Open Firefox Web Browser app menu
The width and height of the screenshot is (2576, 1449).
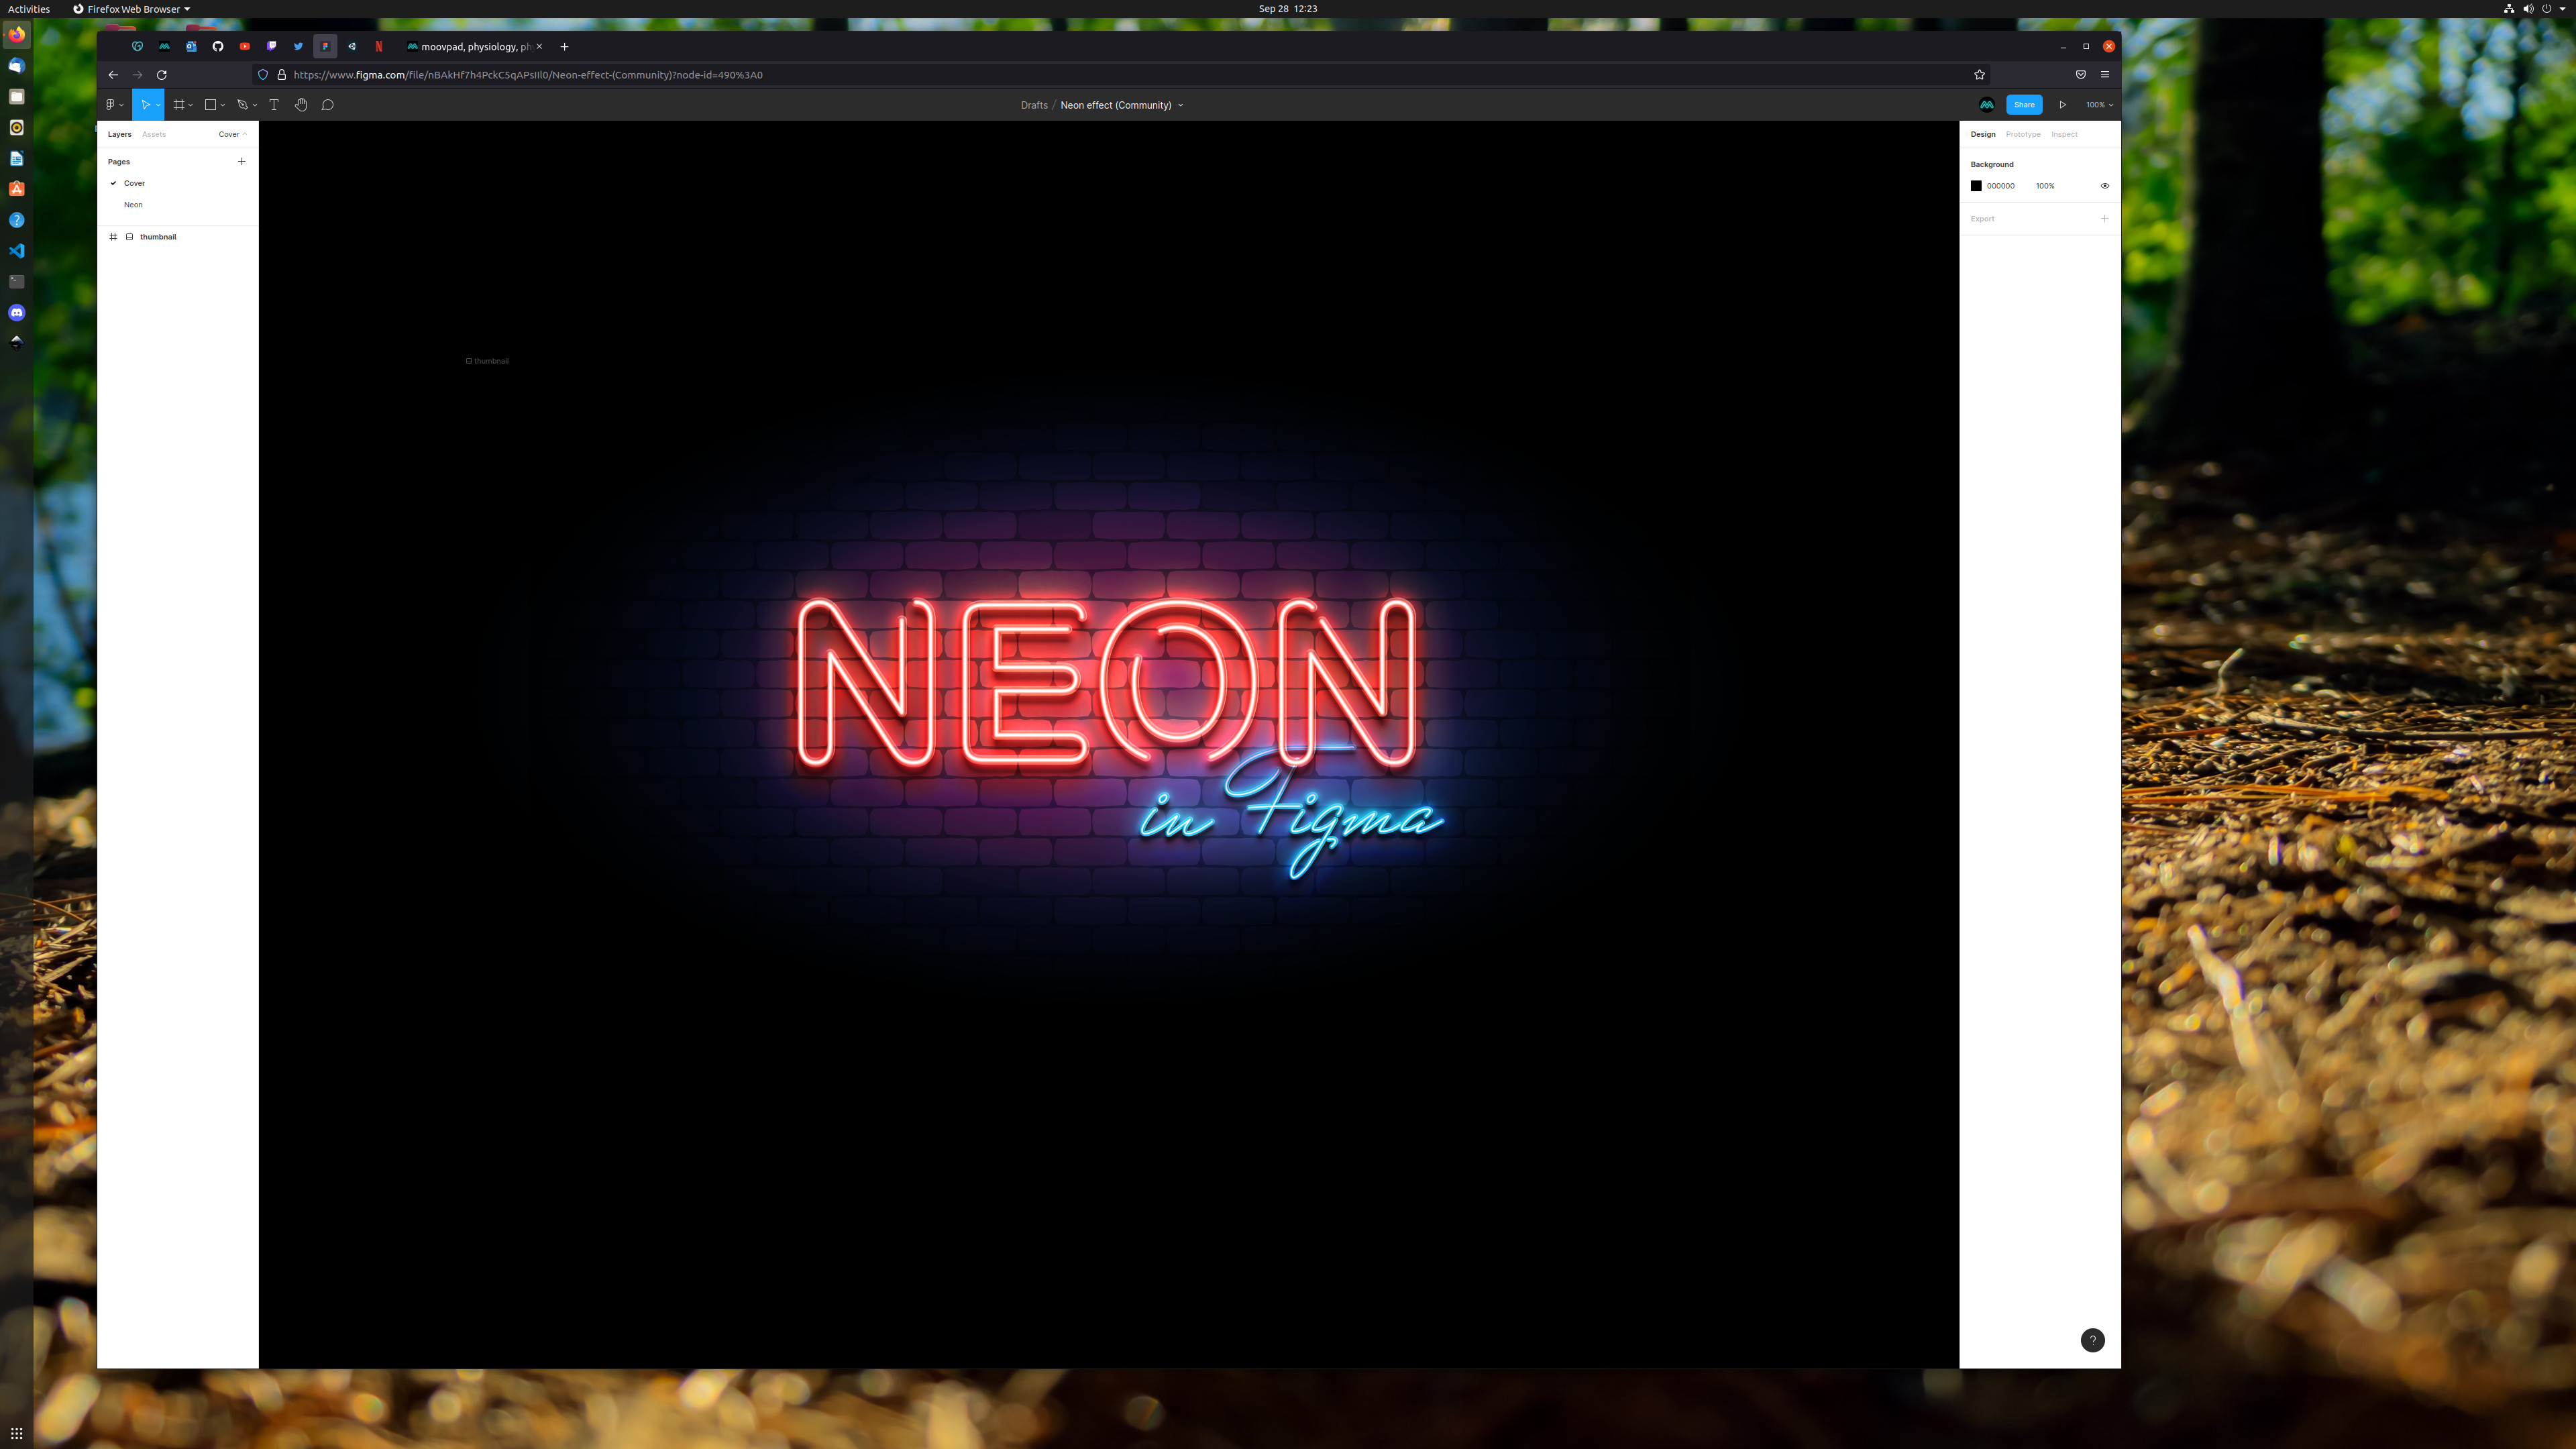tap(131, 9)
